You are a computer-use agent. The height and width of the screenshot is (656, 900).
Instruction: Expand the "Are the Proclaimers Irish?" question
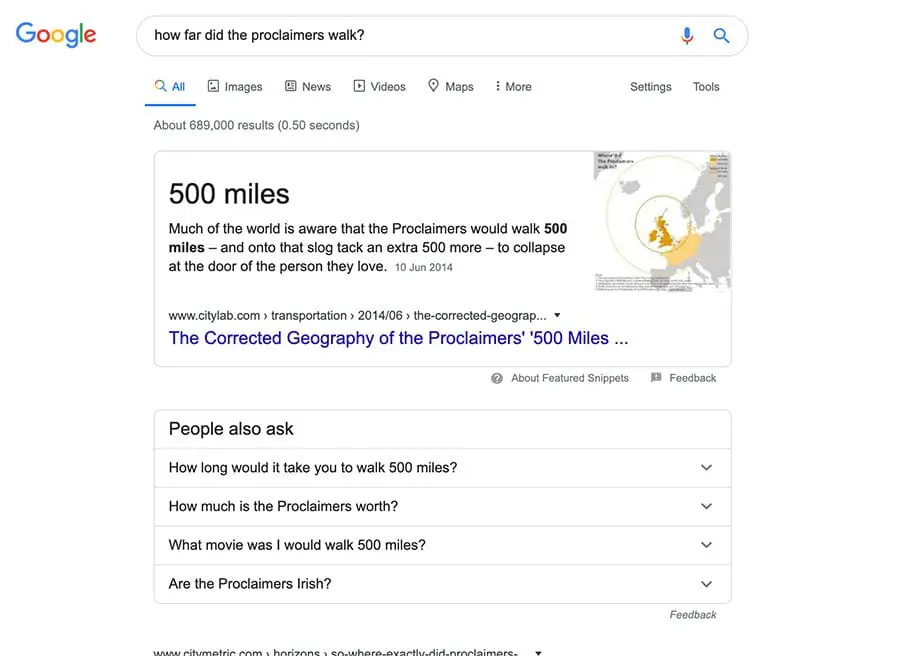(706, 584)
